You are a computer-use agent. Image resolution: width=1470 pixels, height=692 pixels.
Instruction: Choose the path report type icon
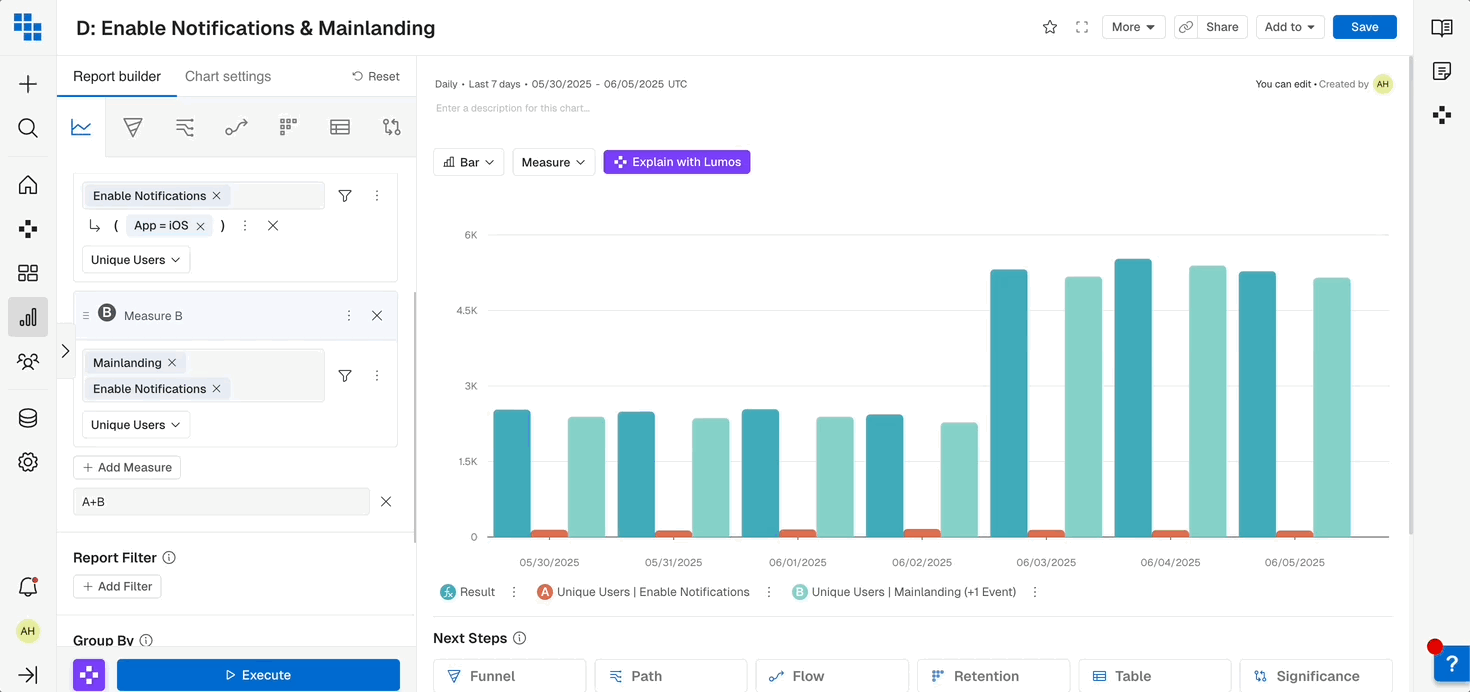185,127
